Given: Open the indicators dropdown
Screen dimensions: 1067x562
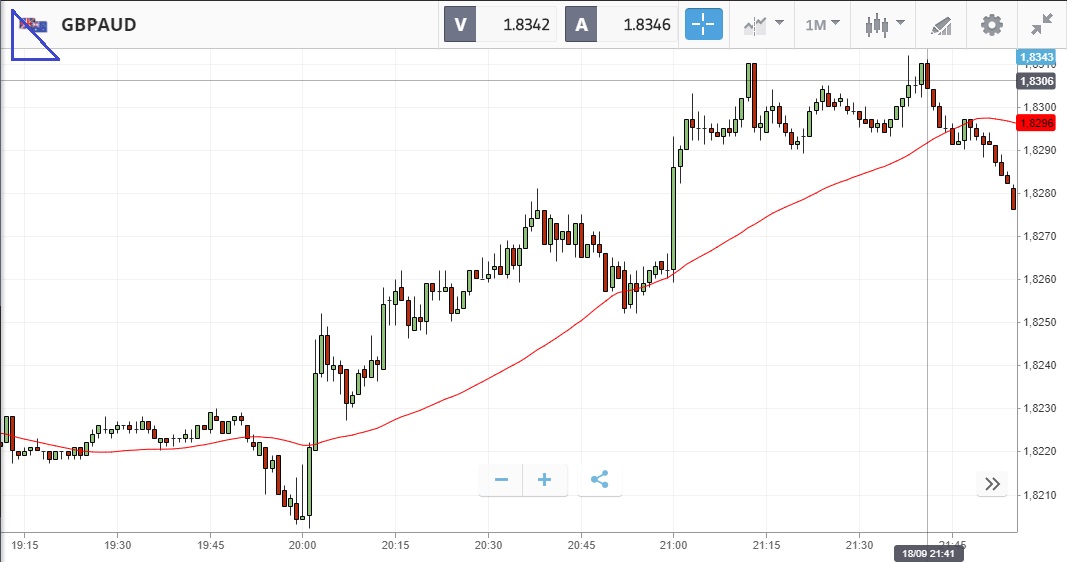Looking at the screenshot, I should [x=763, y=24].
